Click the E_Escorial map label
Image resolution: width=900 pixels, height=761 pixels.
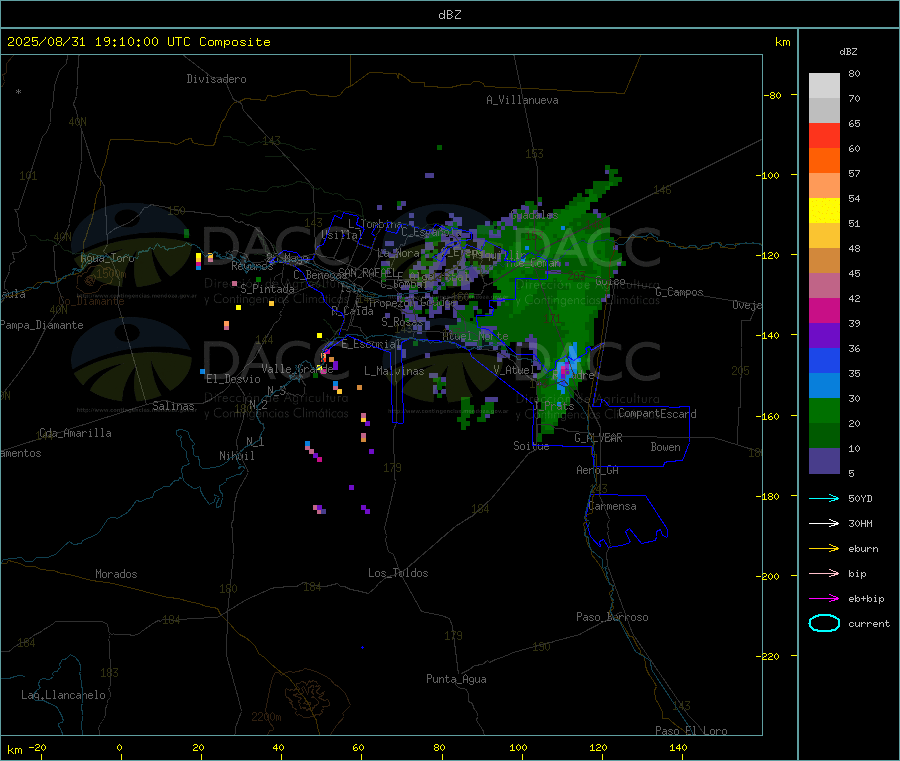coord(370,344)
